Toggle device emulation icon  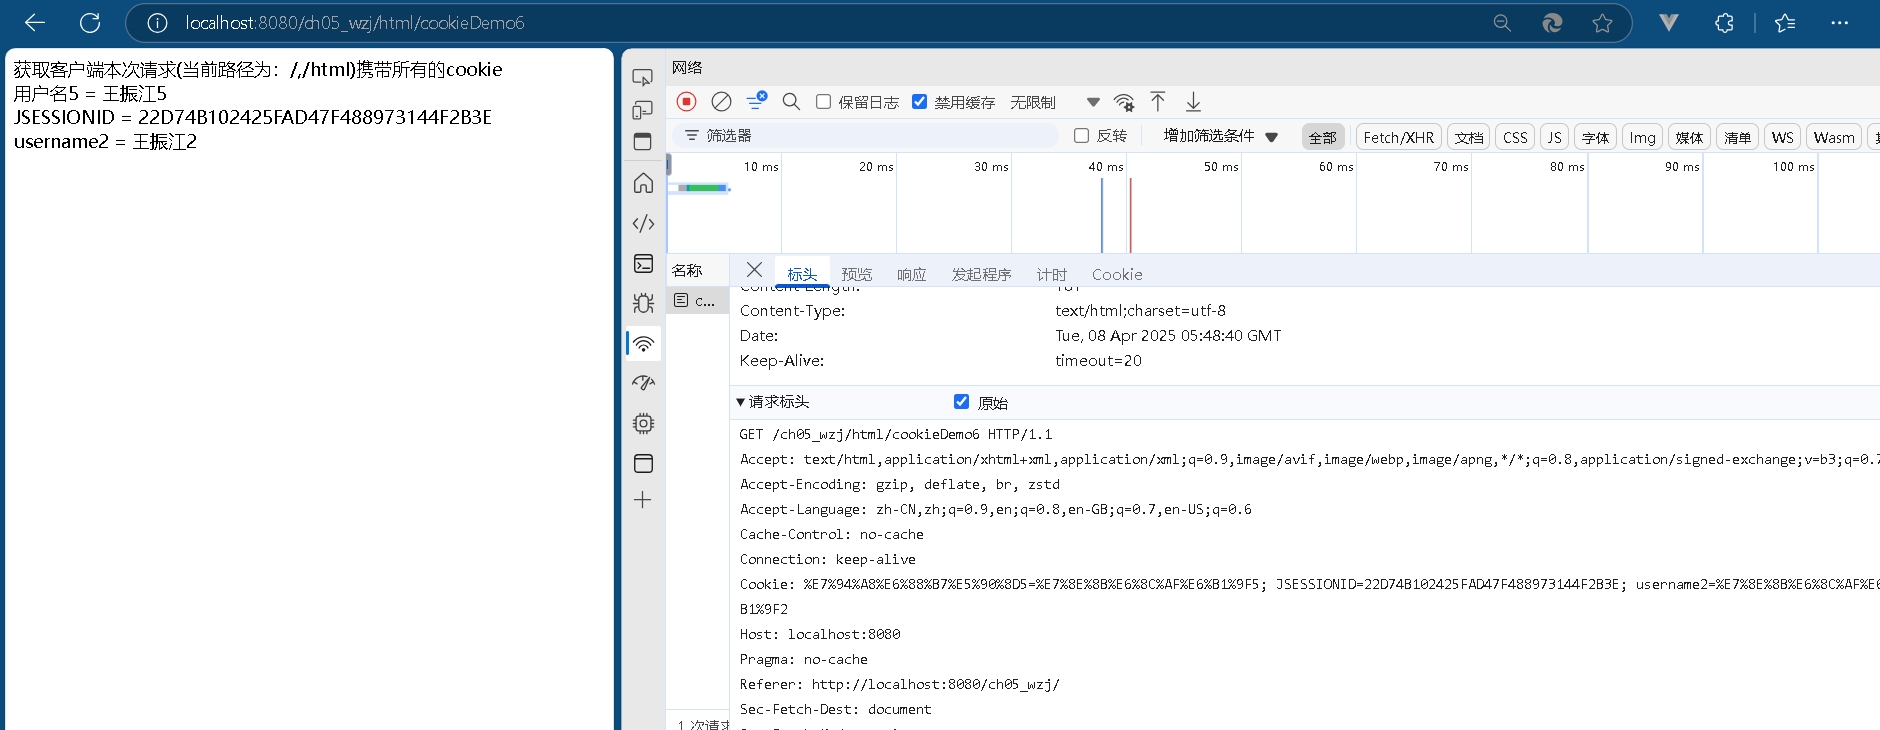[x=643, y=110]
